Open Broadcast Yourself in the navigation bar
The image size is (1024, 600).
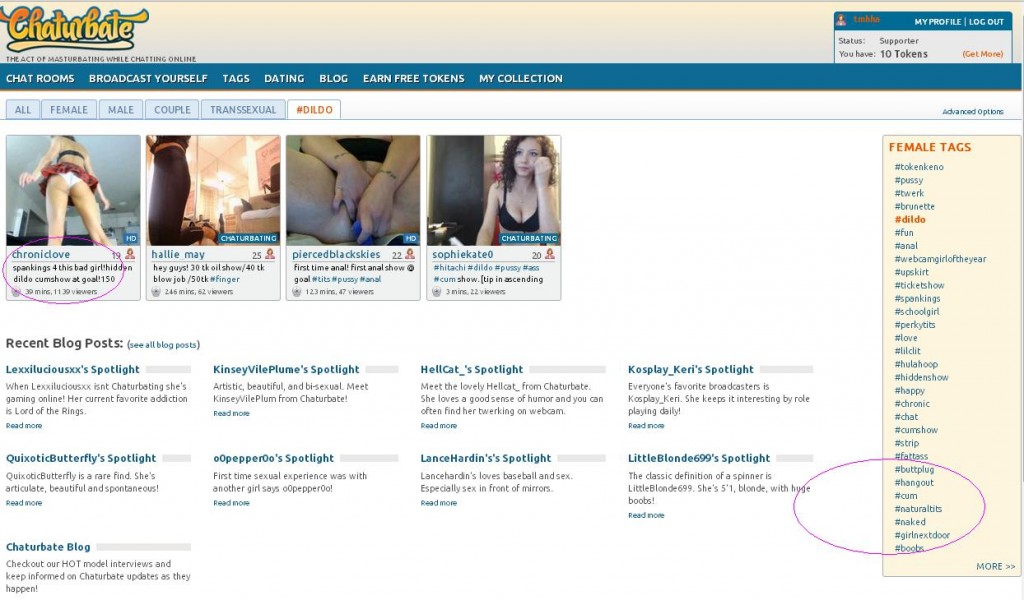(x=148, y=78)
